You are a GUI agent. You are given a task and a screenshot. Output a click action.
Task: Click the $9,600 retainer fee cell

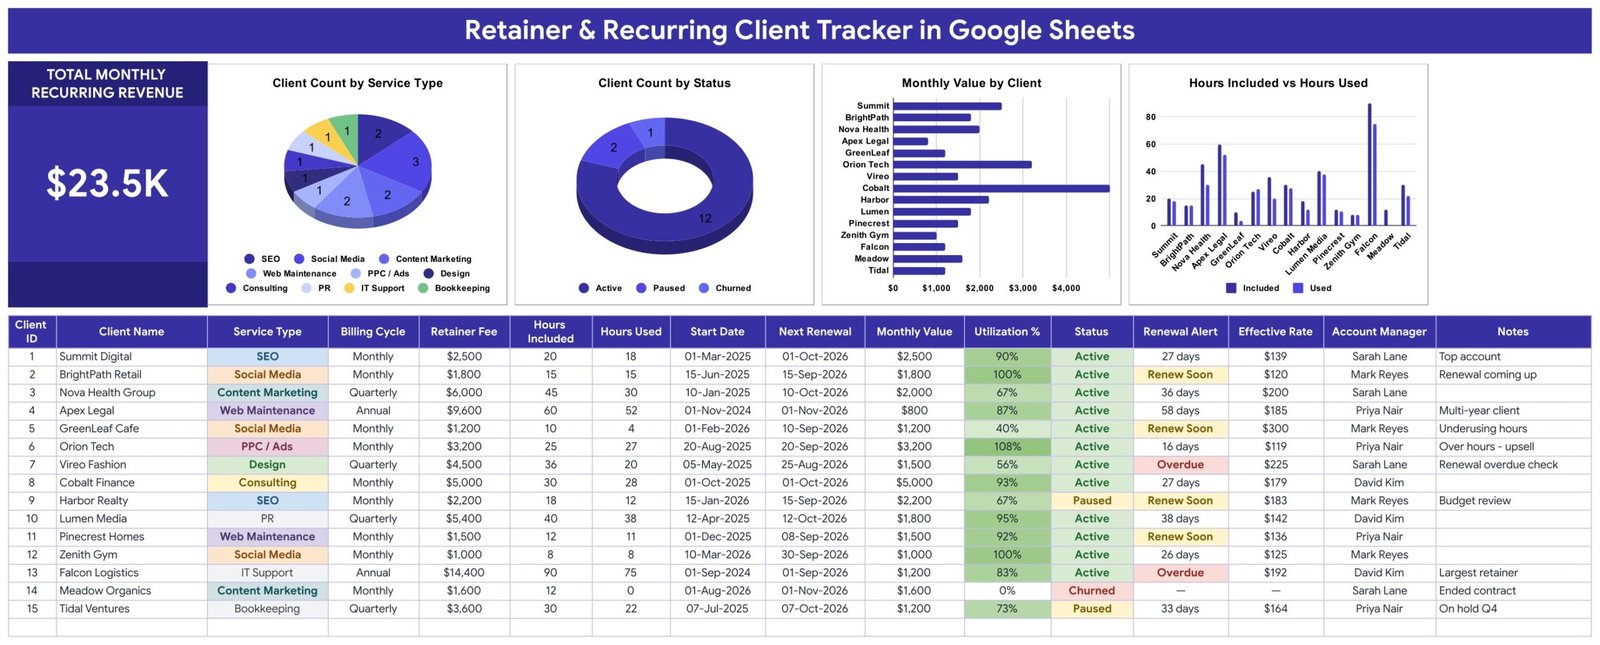pyautogui.click(x=464, y=411)
